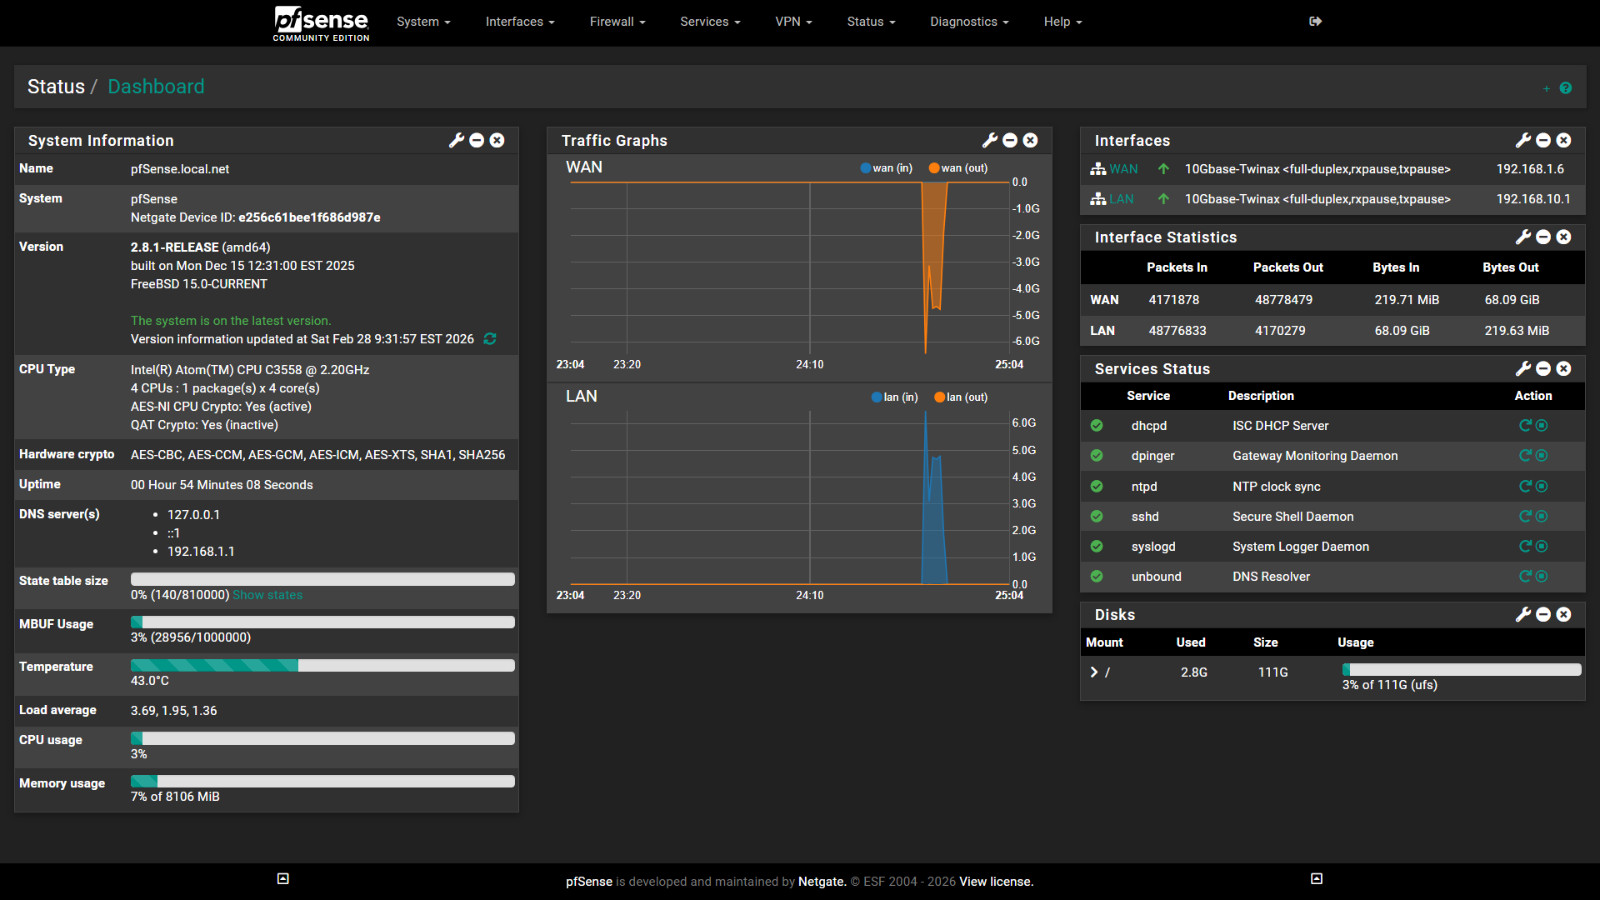Toggle lan (out) legend series

[x=960, y=397]
